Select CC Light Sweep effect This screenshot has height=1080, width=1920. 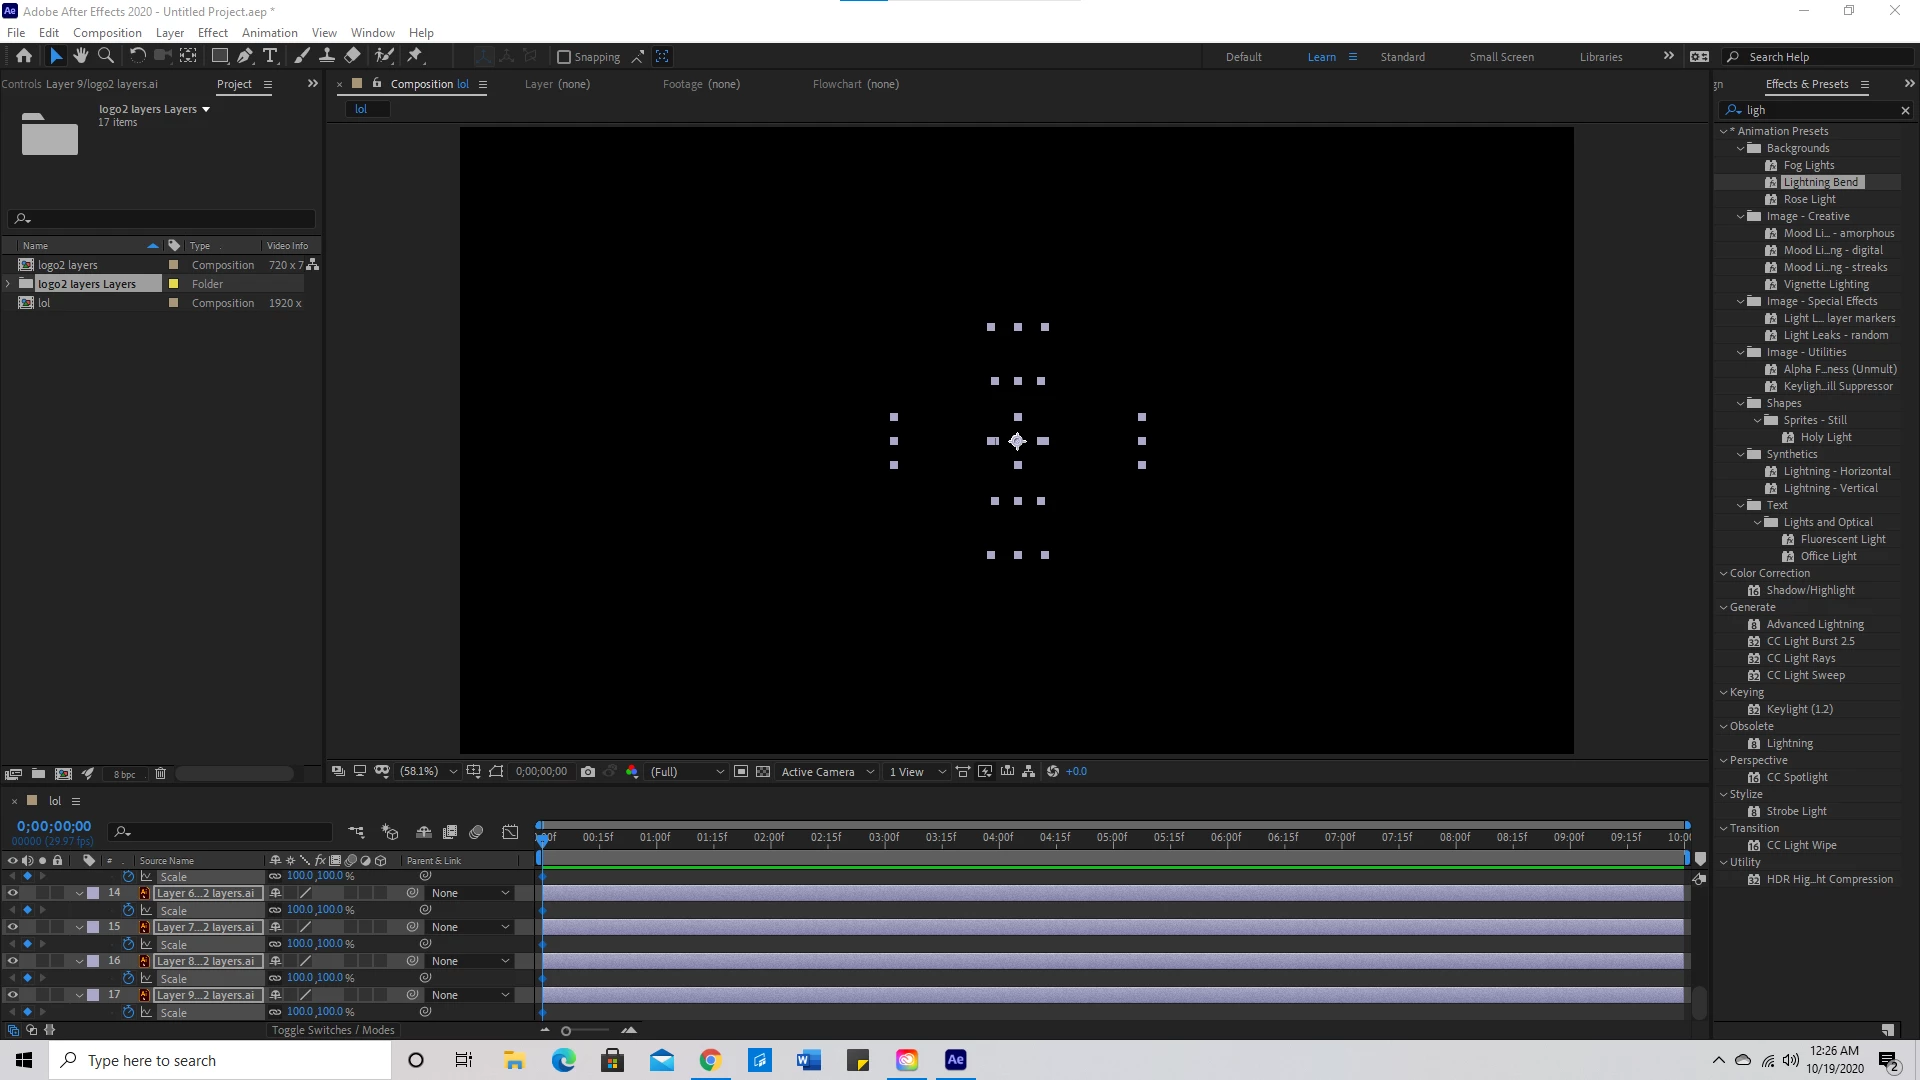coord(1805,675)
